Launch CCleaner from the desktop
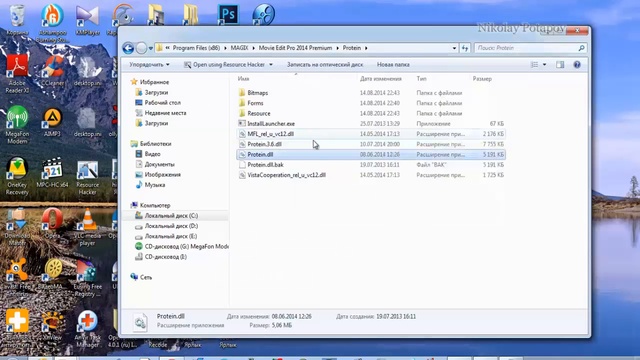 coord(53,70)
